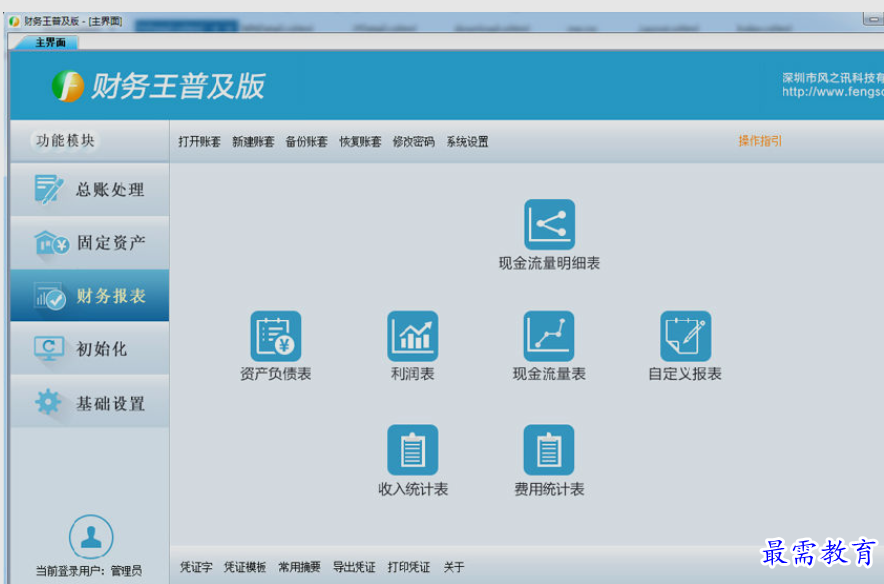Open the 操作指引 guide link

[x=760, y=141]
